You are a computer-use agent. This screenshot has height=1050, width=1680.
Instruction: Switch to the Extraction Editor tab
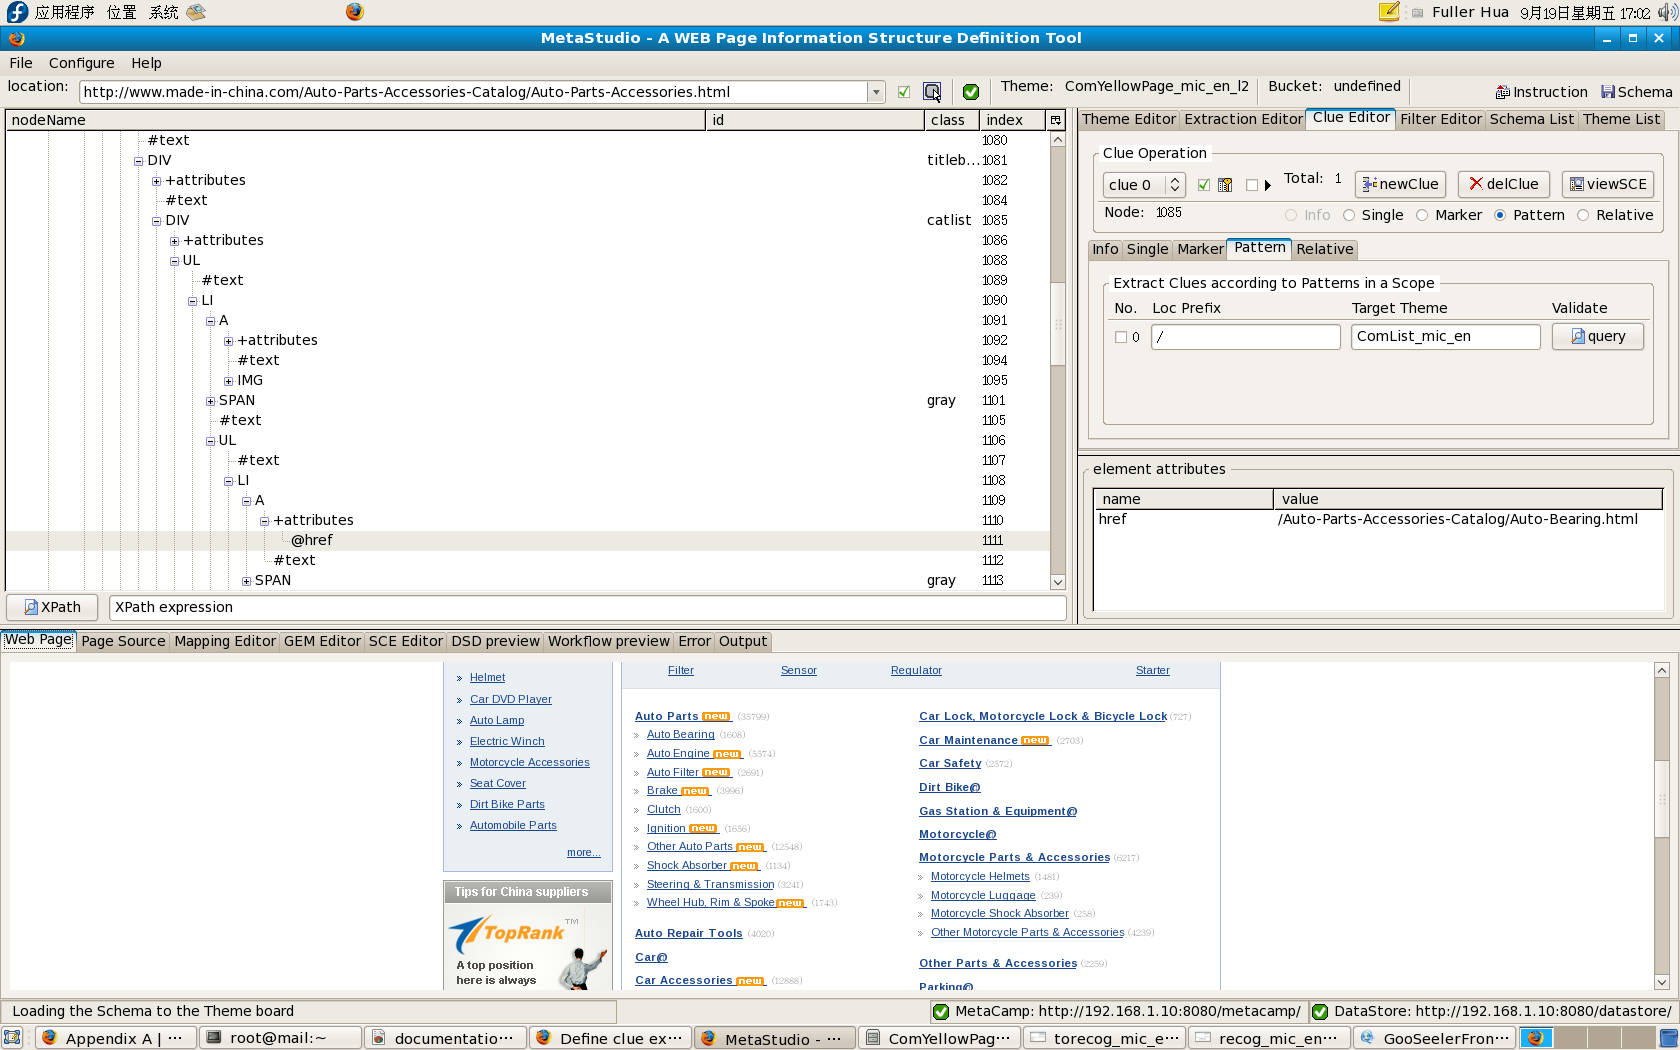[1243, 119]
